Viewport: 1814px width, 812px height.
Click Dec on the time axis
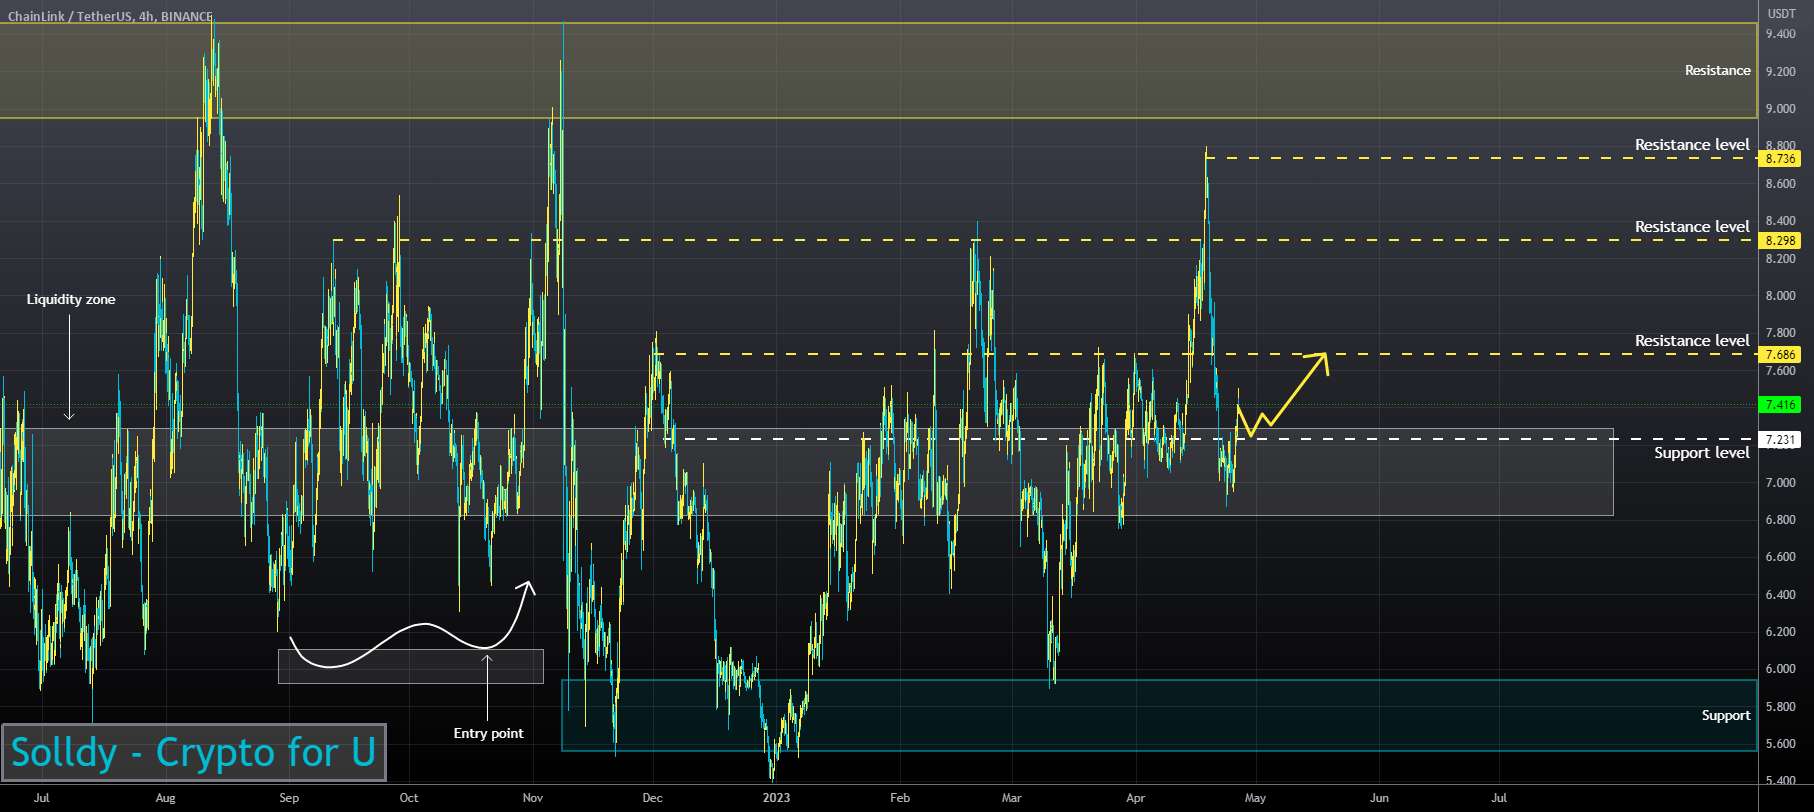(653, 798)
